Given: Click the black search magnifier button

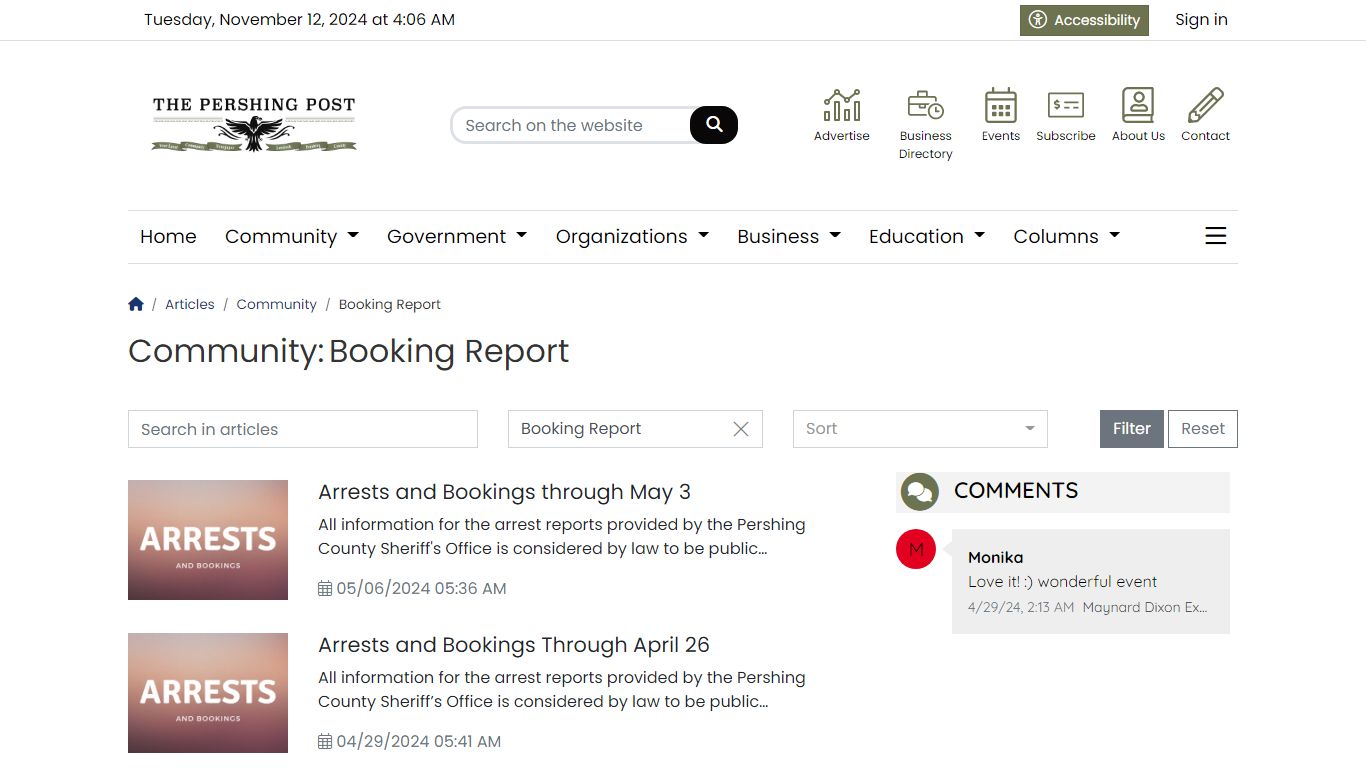Looking at the screenshot, I should pyautogui.click(x=714, y=125).
